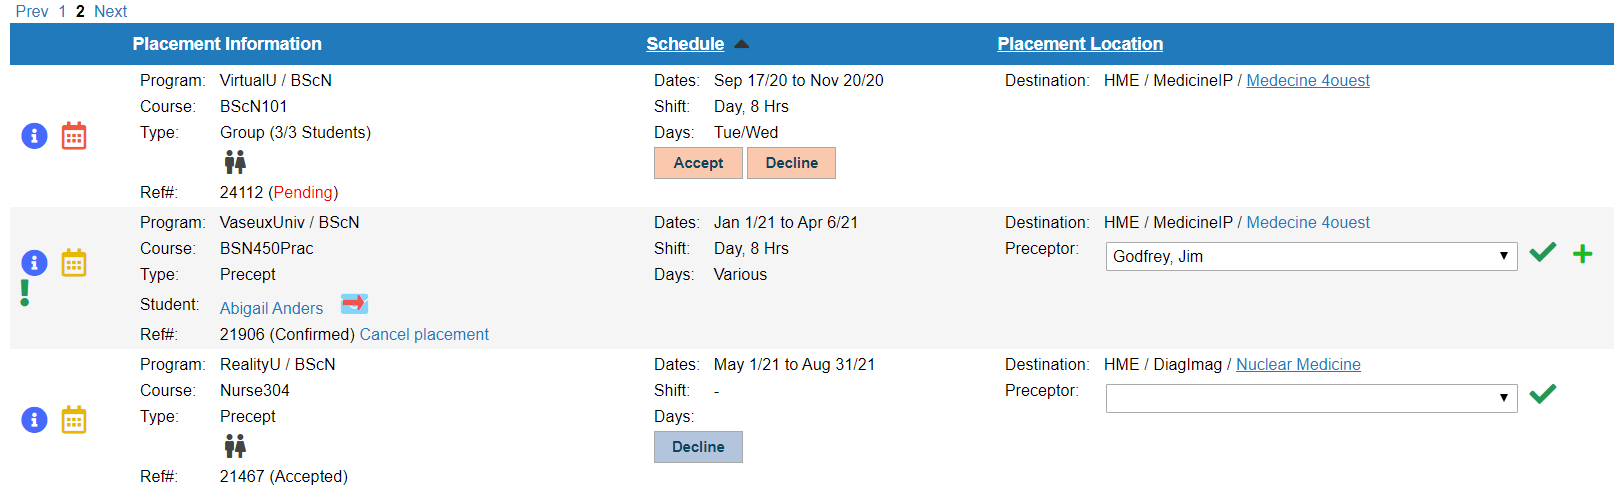Click Prev pagination link

[x=32, y=11]
